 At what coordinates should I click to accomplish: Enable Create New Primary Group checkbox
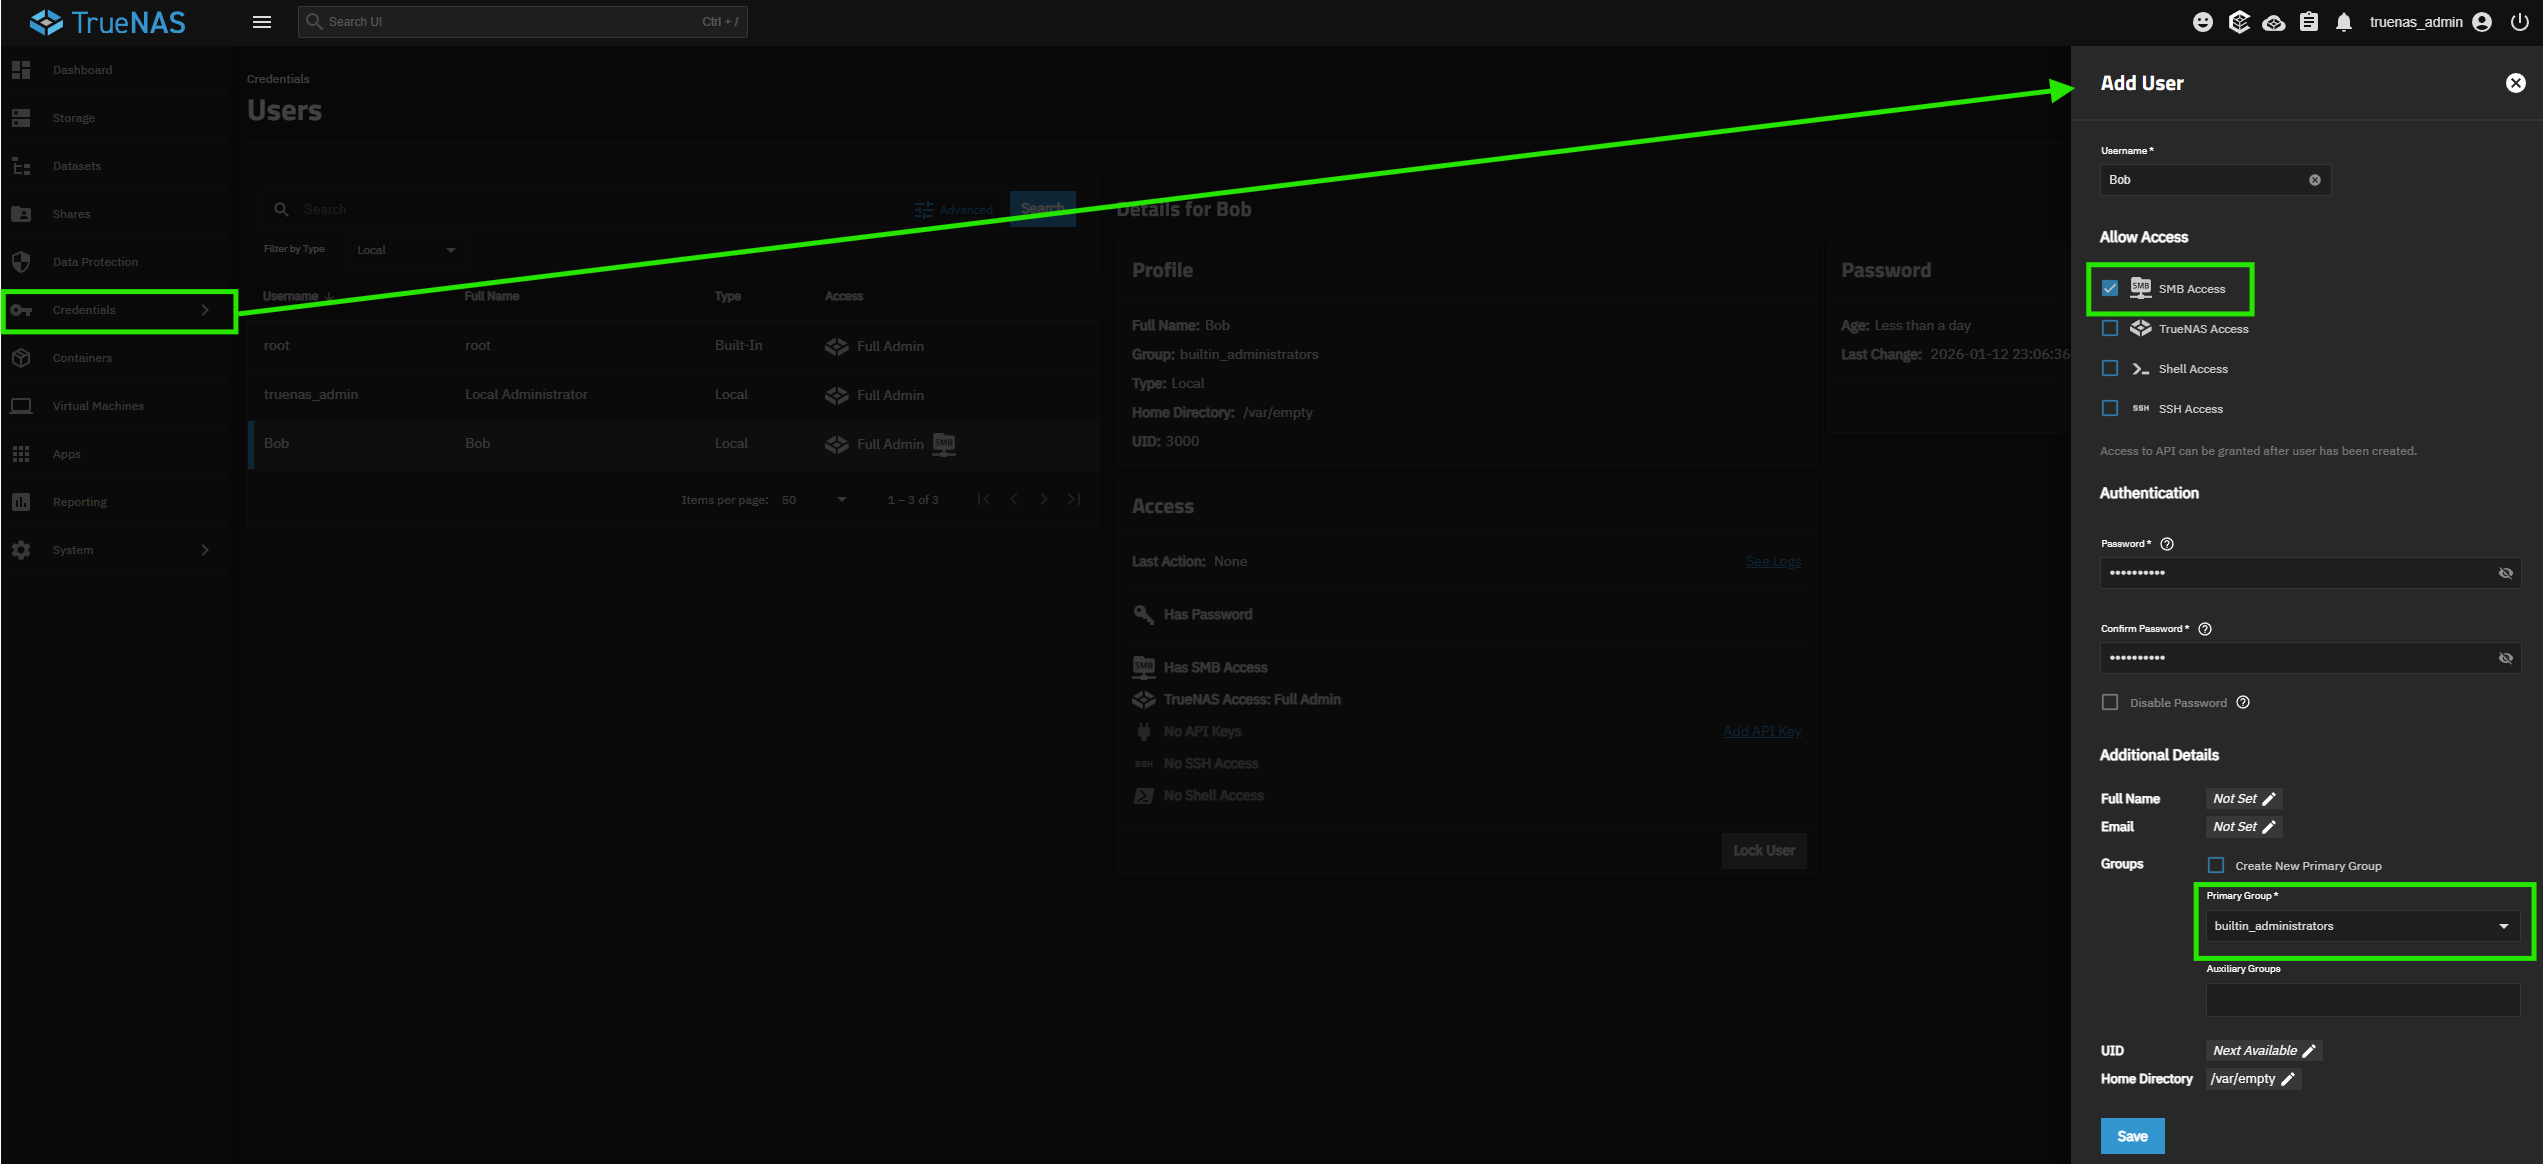click(x=2216, y=865)
